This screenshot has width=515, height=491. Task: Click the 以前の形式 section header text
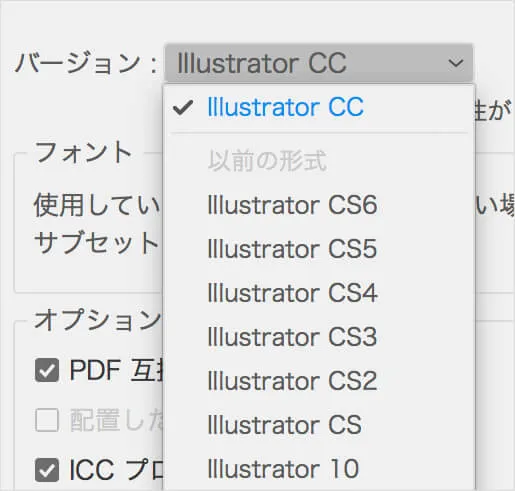(267, 161)
